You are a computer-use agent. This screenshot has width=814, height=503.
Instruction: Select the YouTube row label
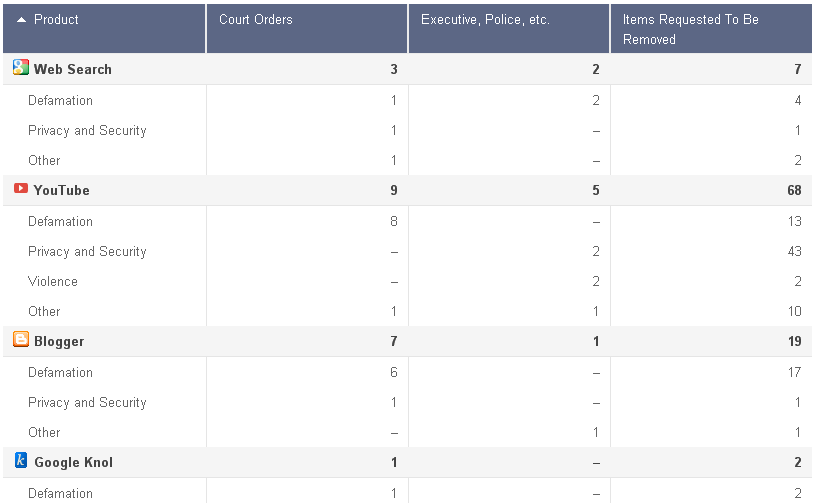pyautogui.click(x=61, y=190)
